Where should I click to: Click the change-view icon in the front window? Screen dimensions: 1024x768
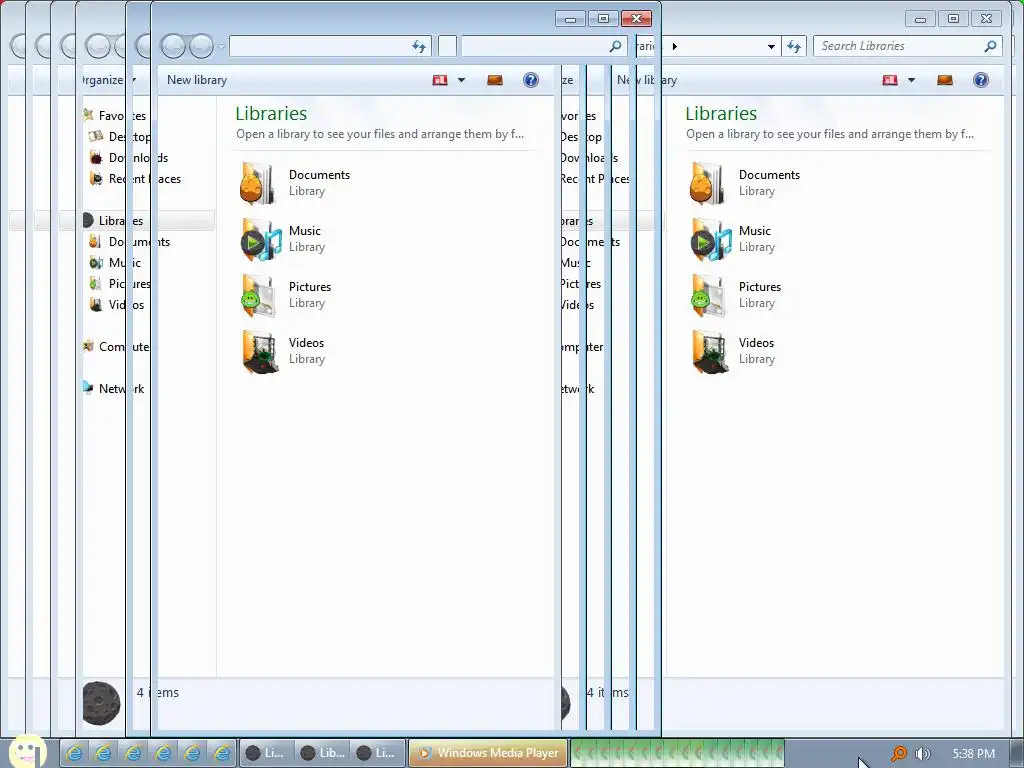[x=440, y=80]
